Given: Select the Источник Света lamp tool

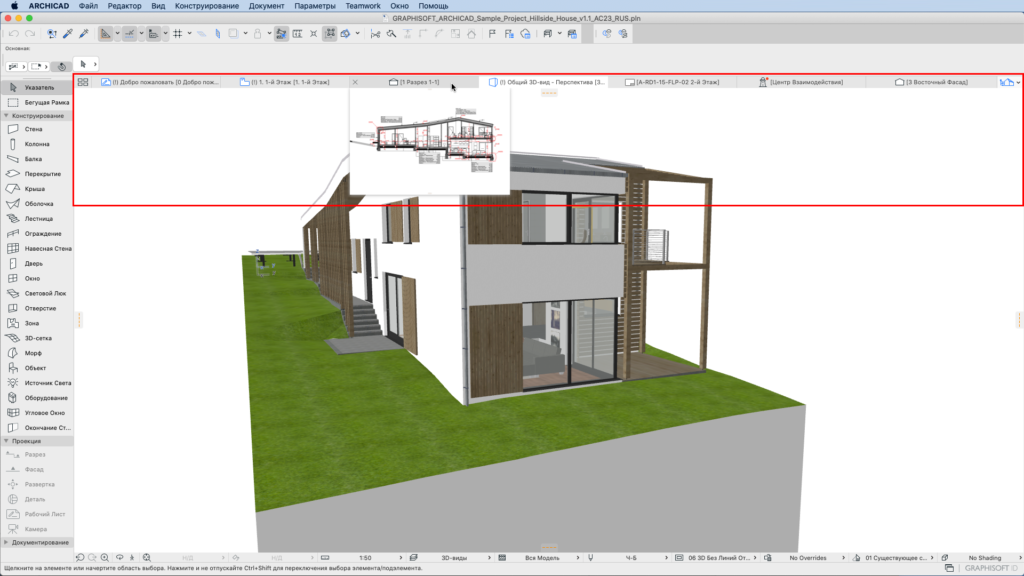Looking at the screenshot, I should point(47,383).
